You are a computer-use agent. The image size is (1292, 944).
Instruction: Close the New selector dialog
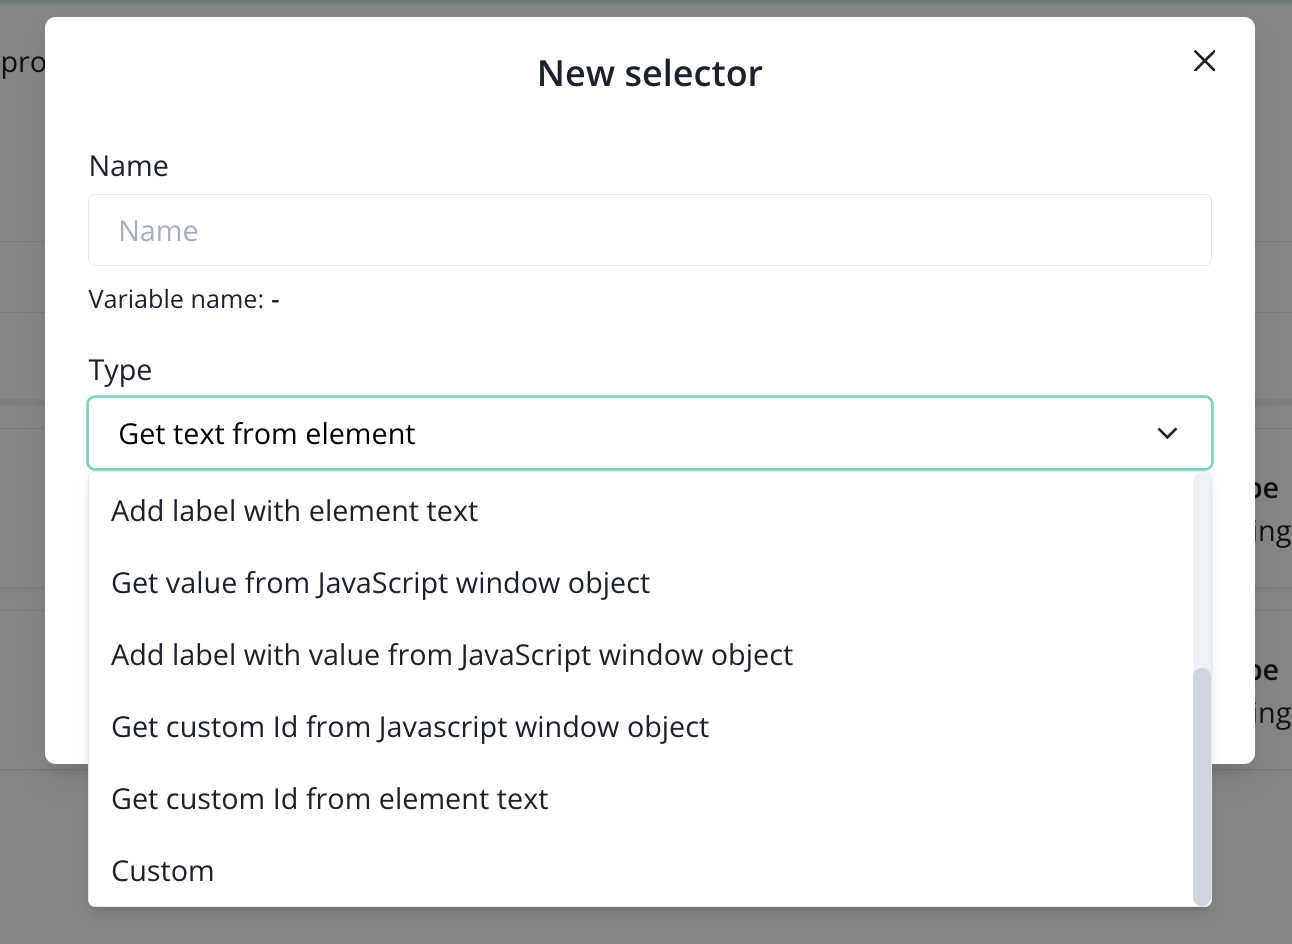[1204, 61]
